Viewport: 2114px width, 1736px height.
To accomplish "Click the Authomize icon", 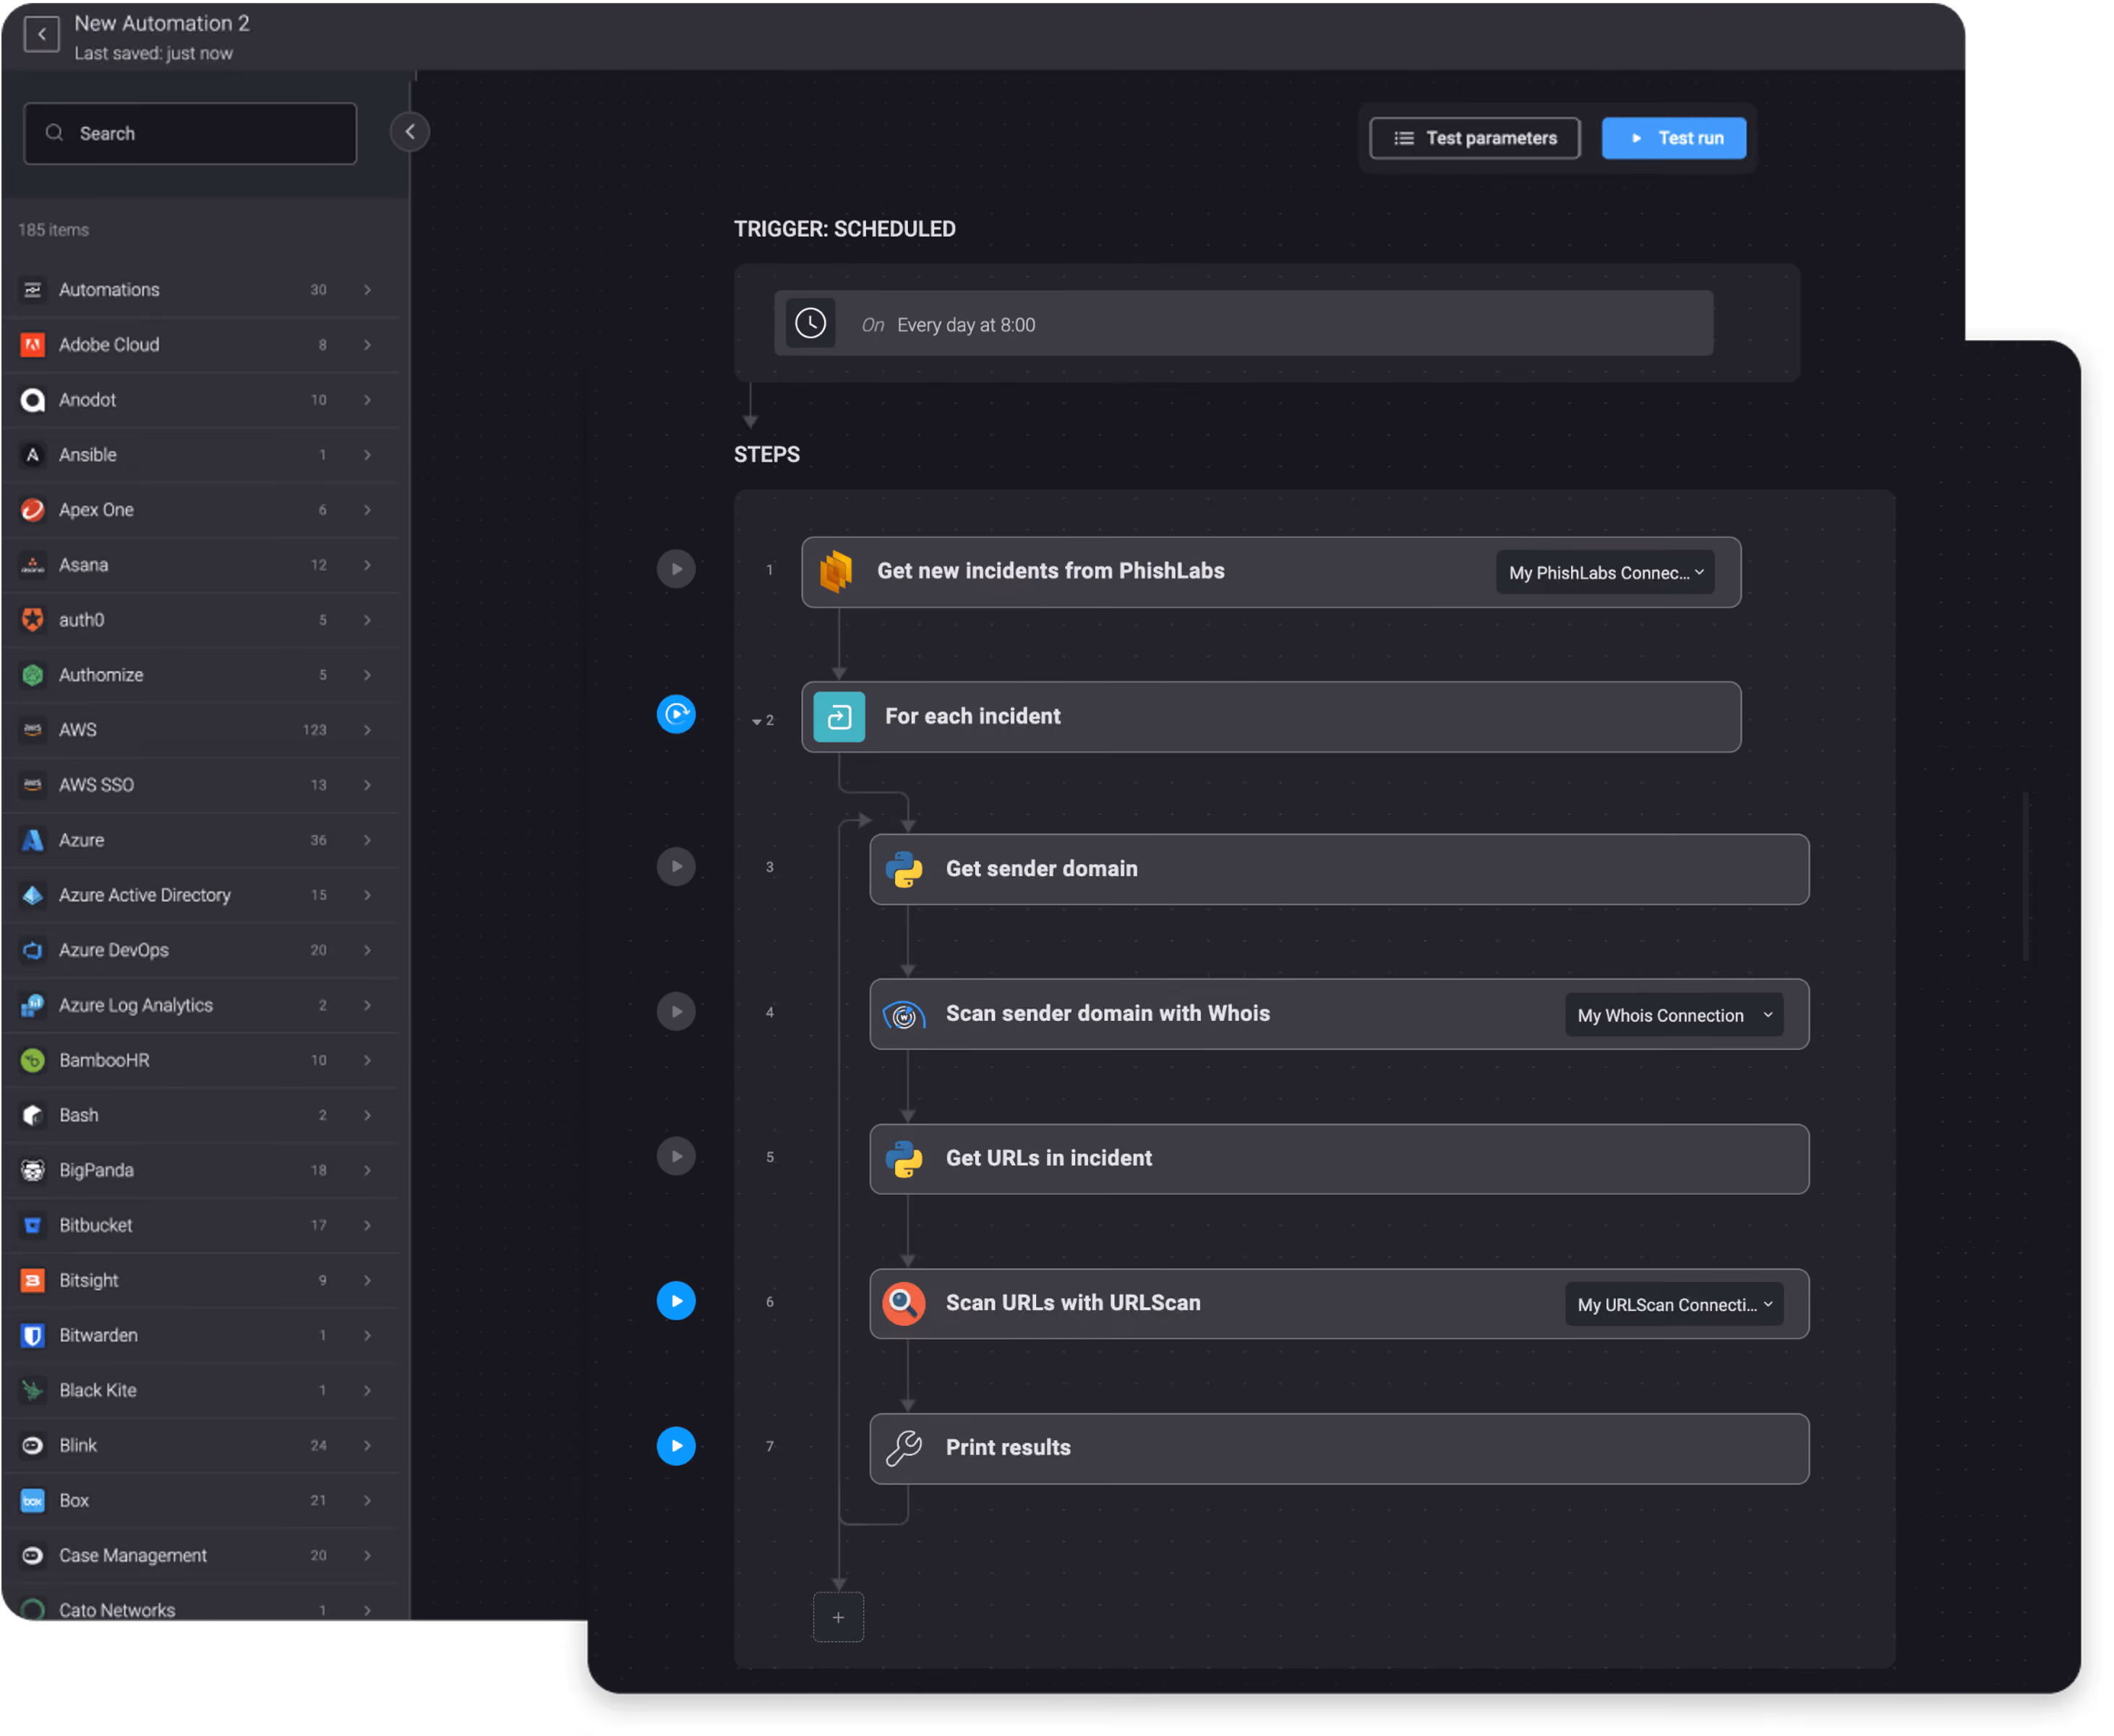I will (x=33, y=675).
